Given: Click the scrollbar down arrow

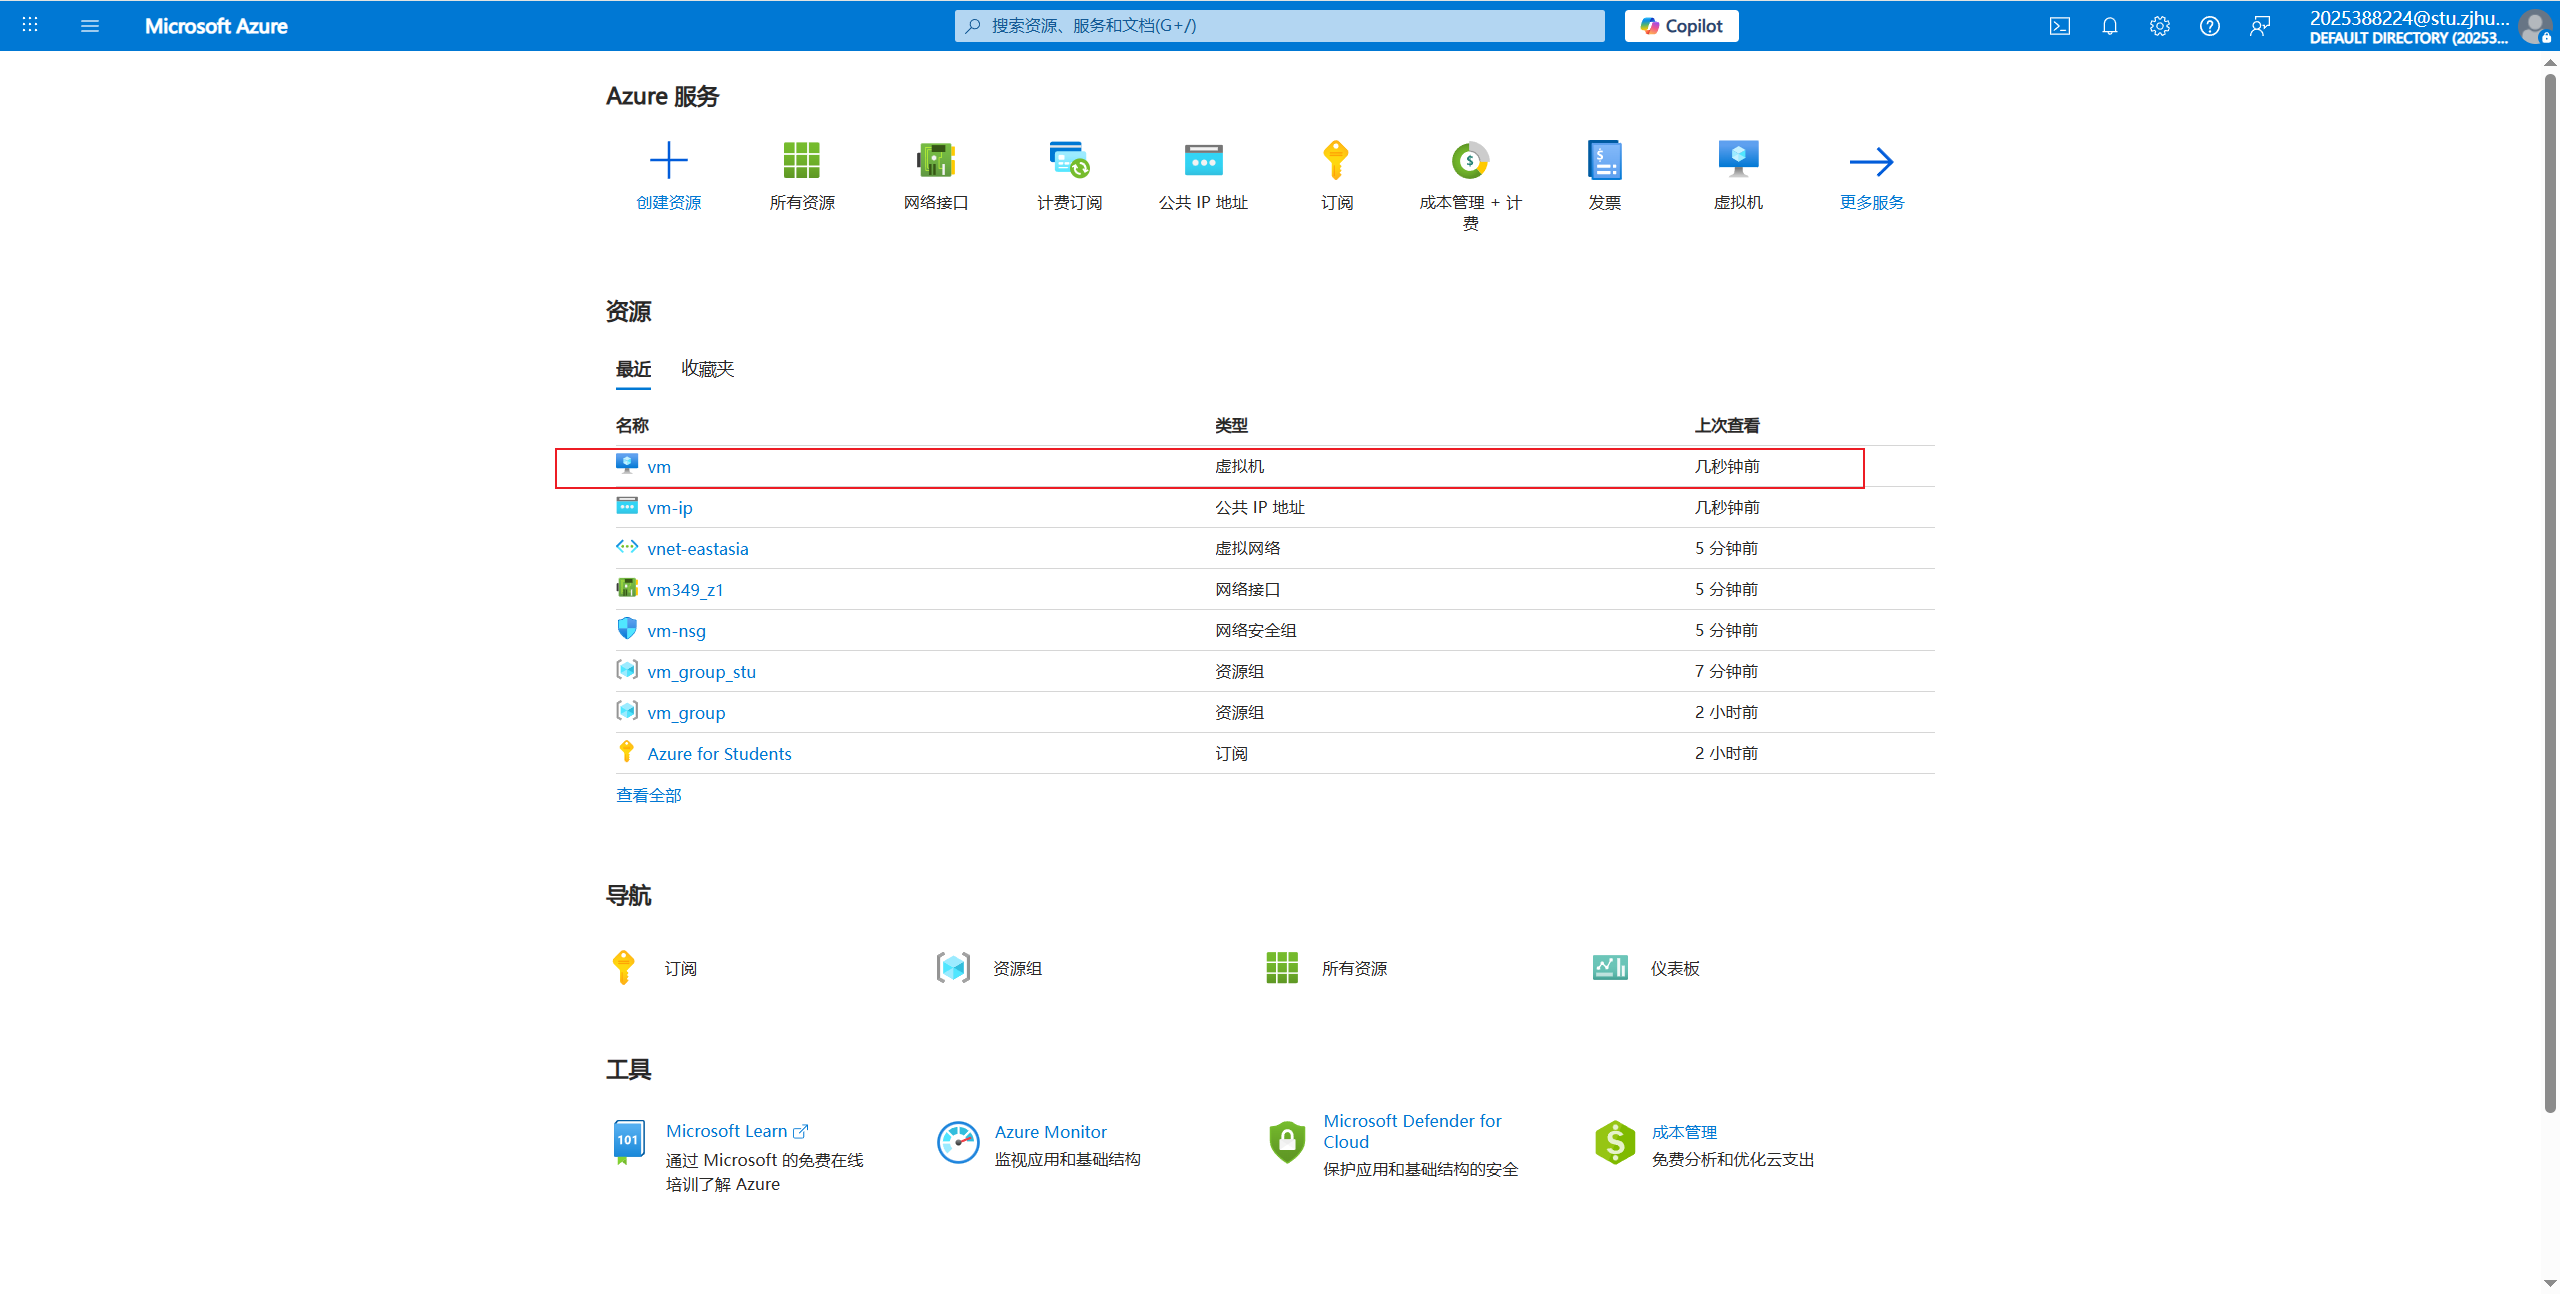Looking at the screenshot, I should pos(2550,1283).
